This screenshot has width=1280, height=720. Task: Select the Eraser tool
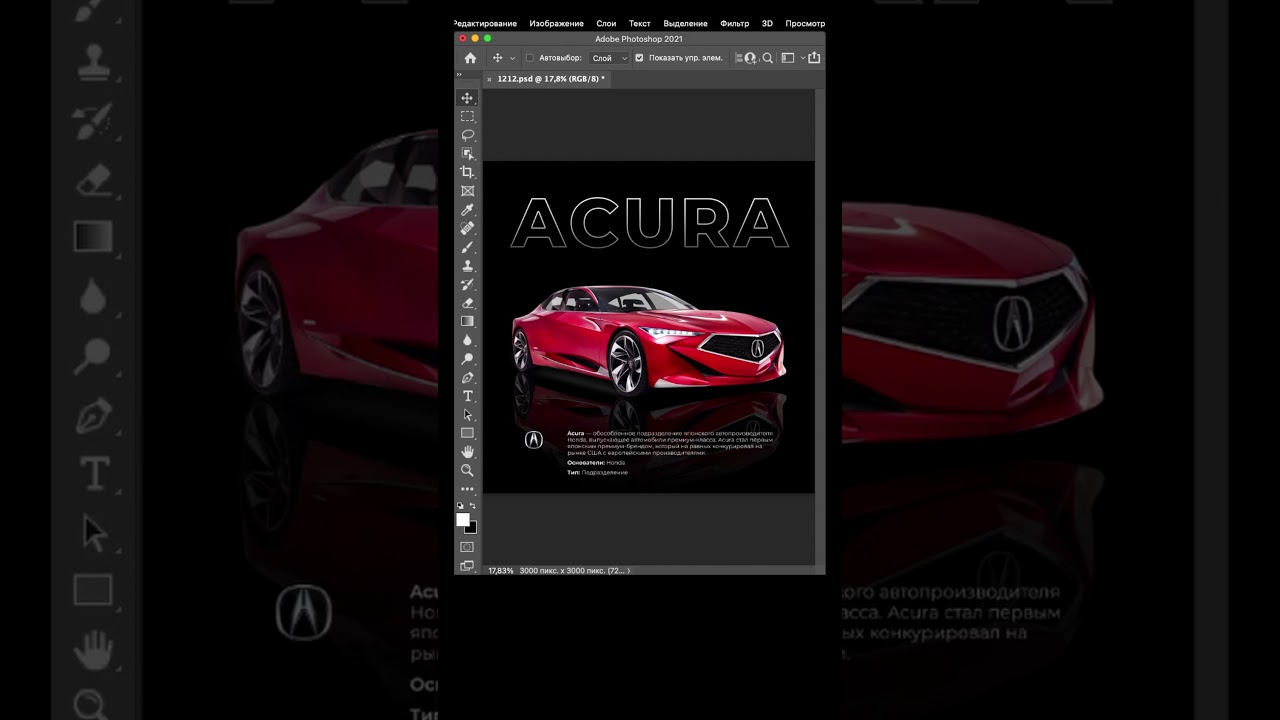[x=467, y=303]
